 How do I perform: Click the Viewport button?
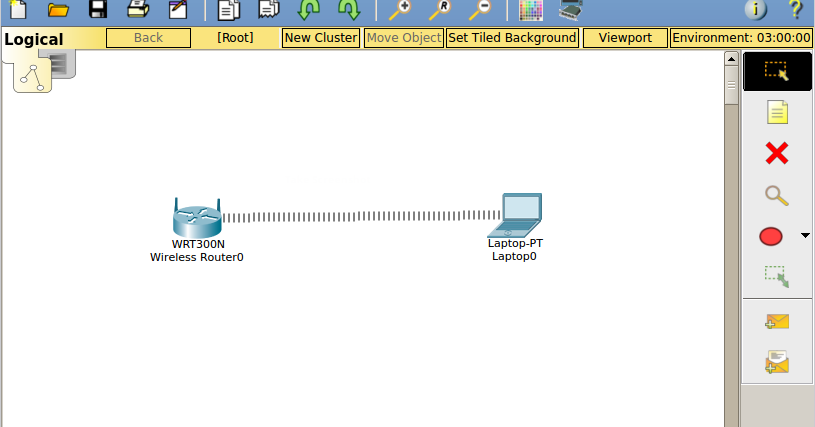pos(625,38)
